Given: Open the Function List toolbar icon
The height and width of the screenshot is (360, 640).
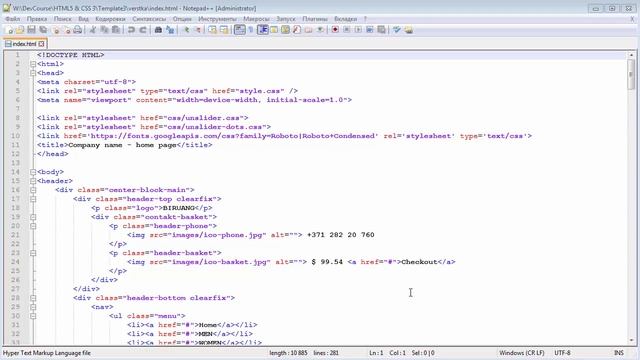Looking at the screenshot, I should [297, 30].
